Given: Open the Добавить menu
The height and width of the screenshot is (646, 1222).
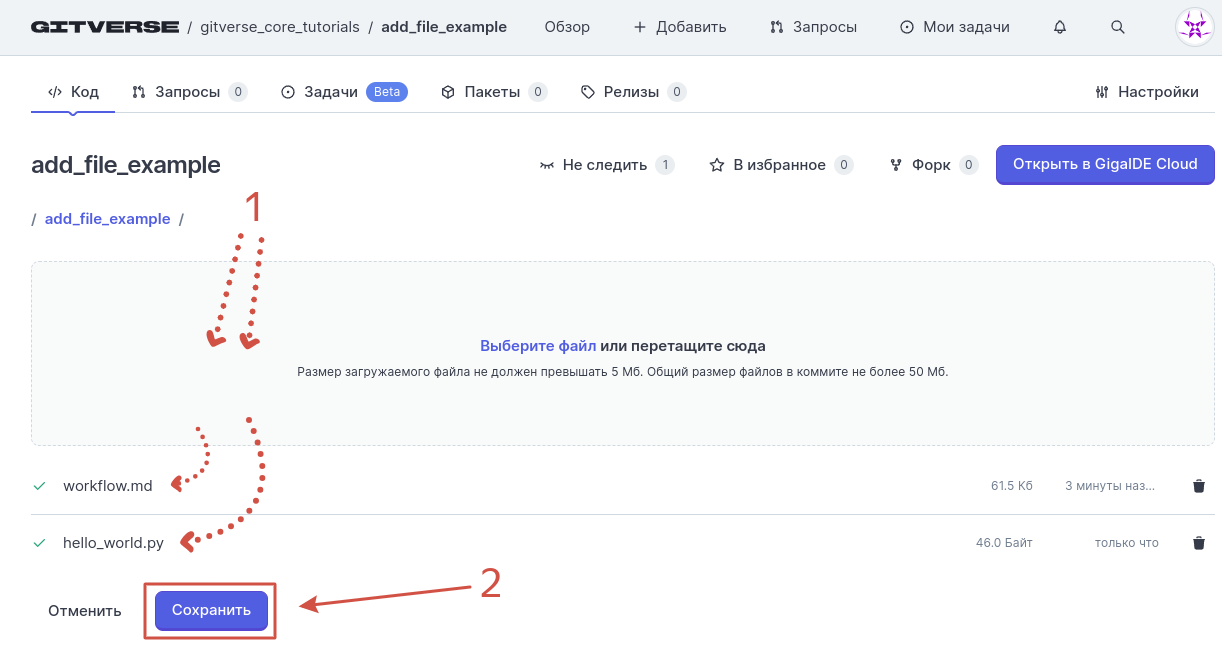Looking at the screenshot, I should click(x=680, y=27).
